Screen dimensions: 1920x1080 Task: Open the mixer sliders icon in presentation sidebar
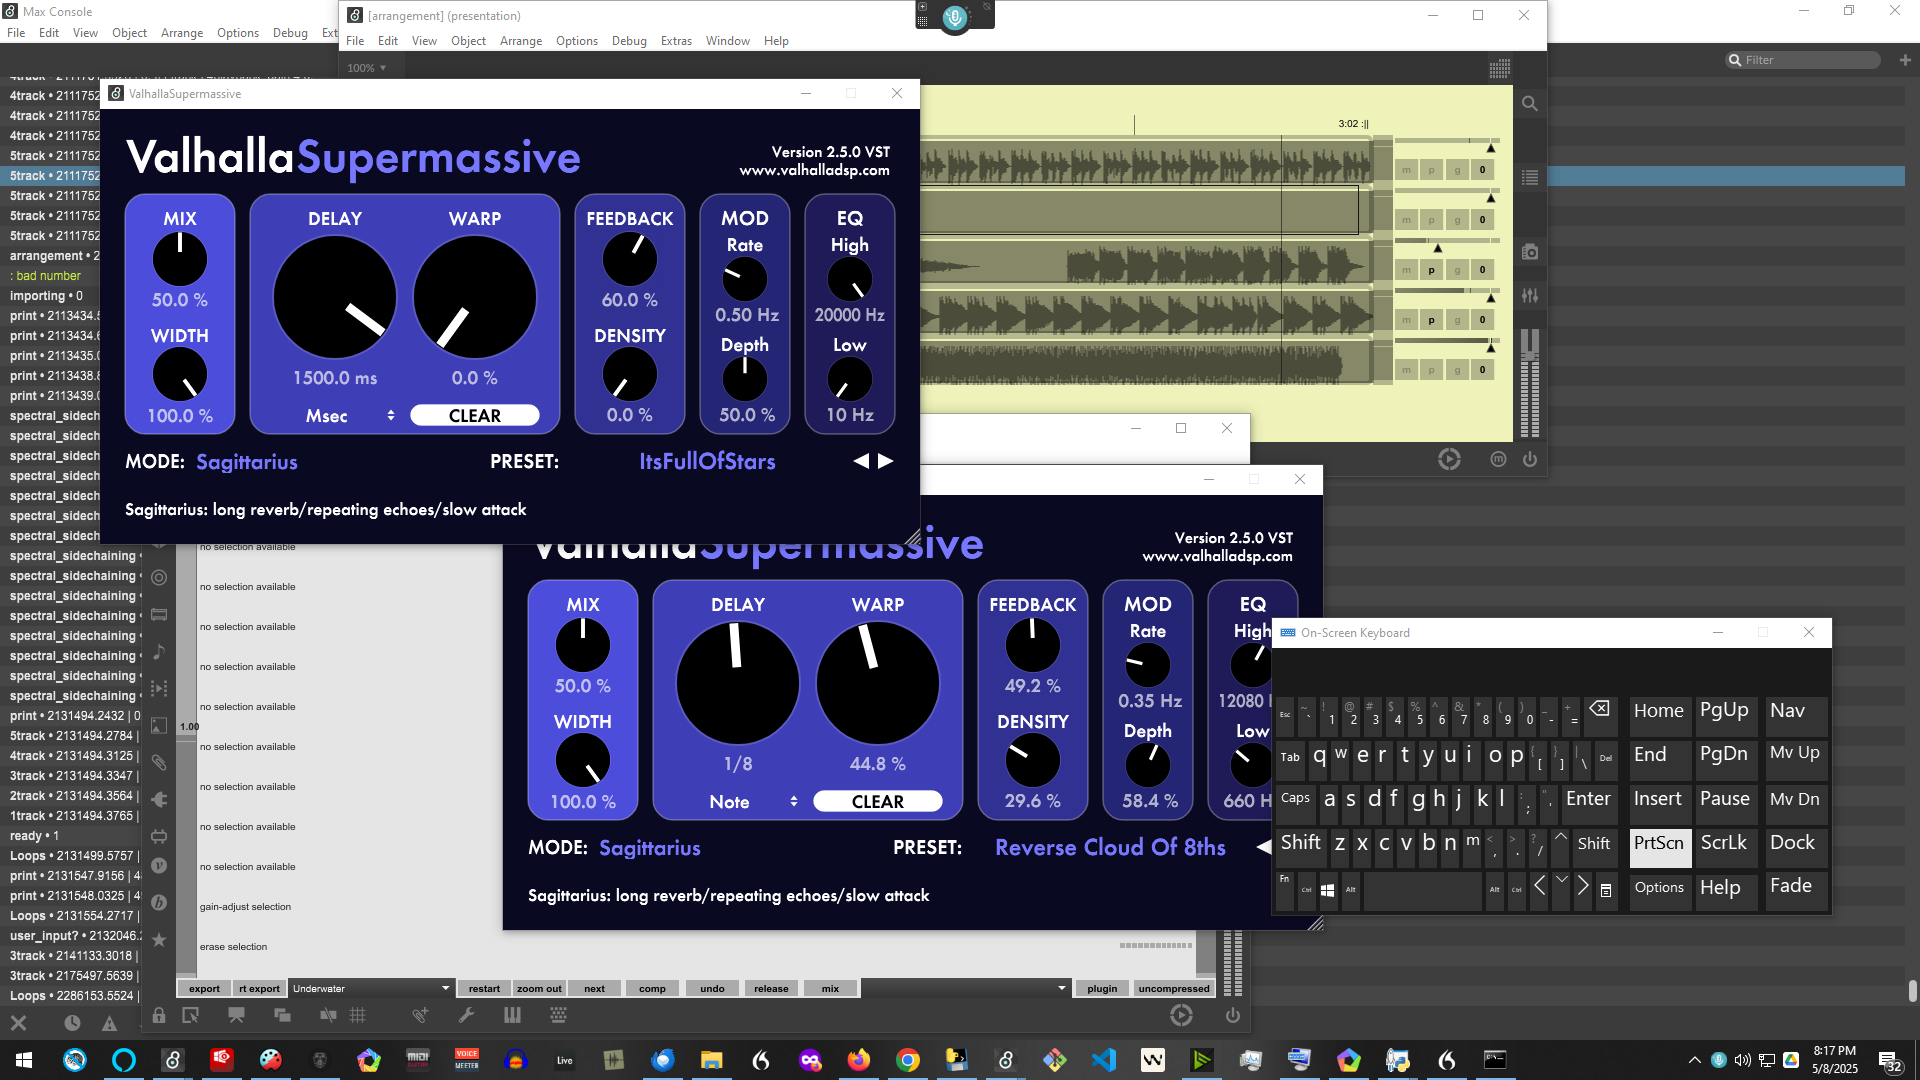point(1530,296)
